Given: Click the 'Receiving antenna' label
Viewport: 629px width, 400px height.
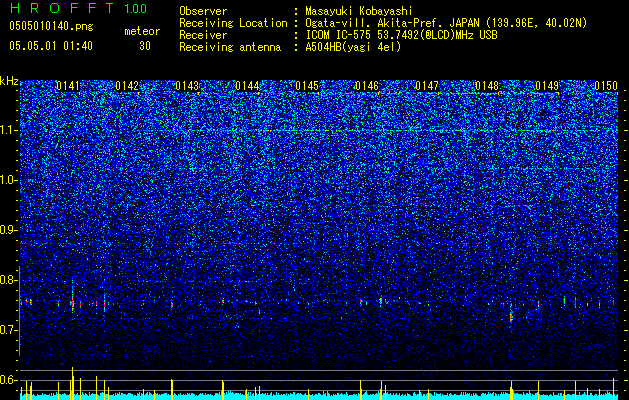Looking at the screenshot, I should coord(230,47).
